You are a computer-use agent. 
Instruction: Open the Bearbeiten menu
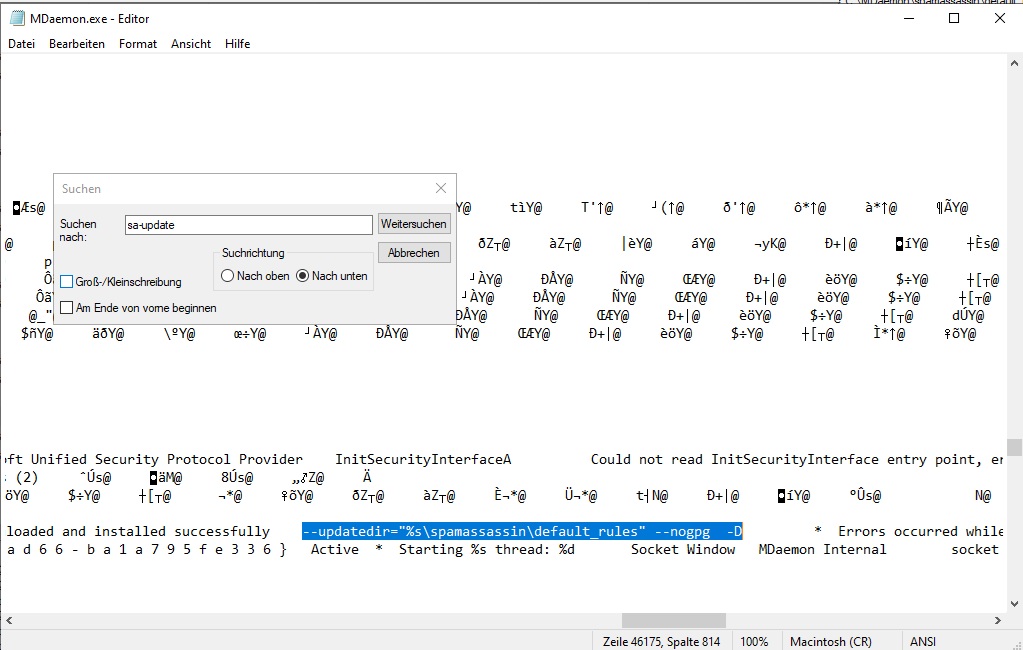click(x=77, y=44)
